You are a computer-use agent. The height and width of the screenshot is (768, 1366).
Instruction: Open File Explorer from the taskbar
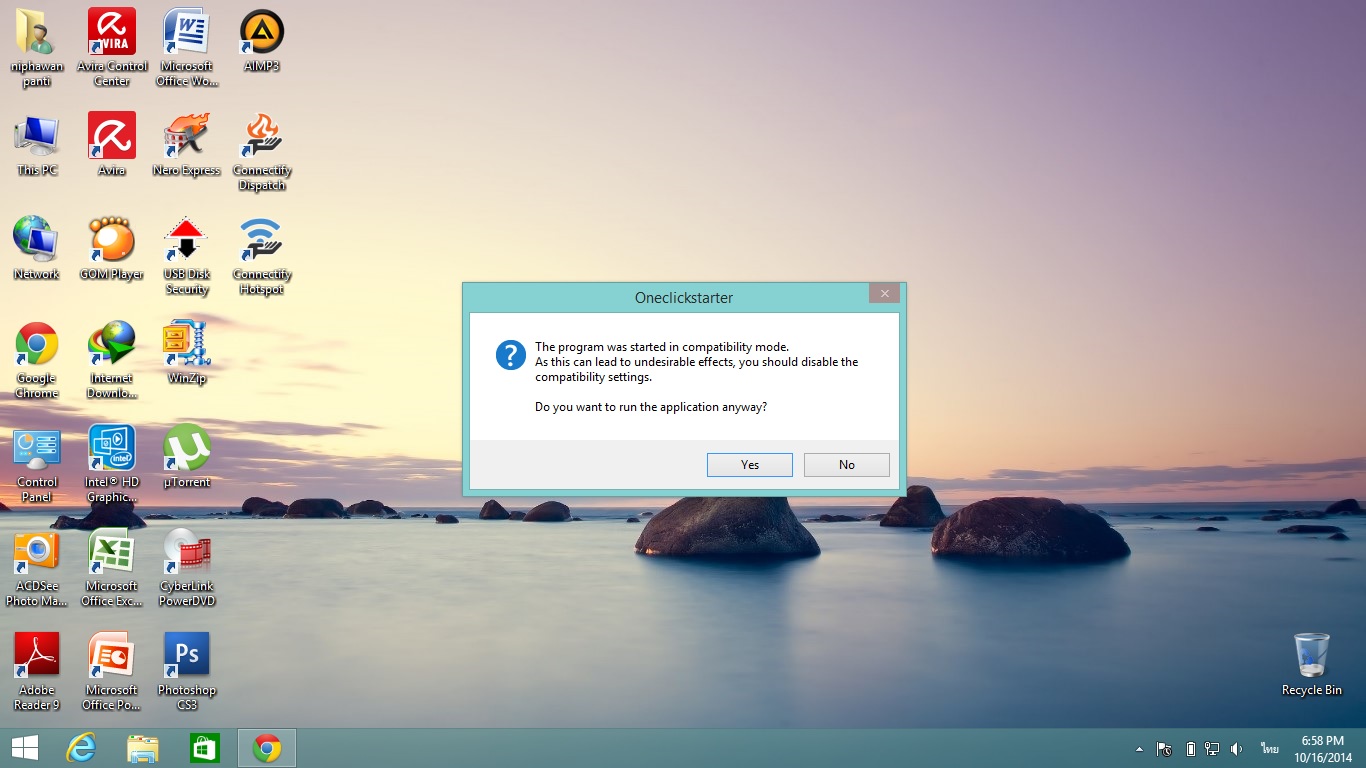point(143,748)
